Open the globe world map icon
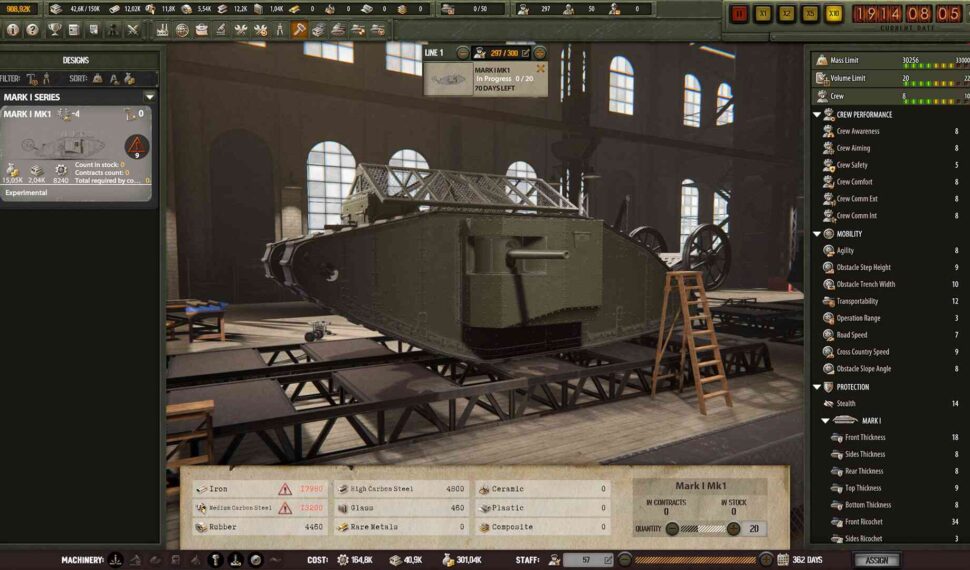 182,30
